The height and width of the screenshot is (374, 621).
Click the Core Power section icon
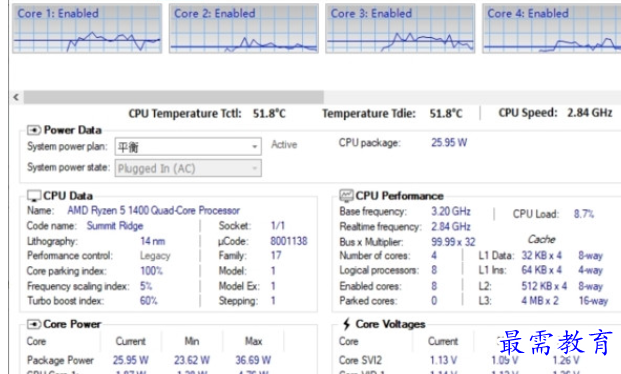tap(34, 324)
